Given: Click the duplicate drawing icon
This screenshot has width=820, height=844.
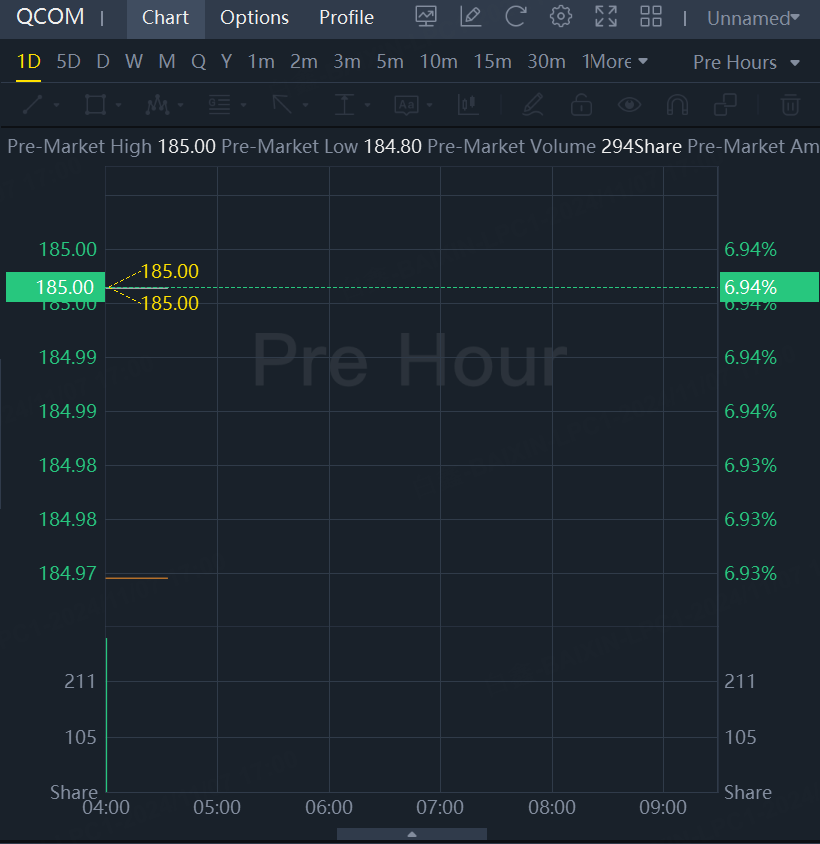Looking at the screenshot, I should [725, 104].
